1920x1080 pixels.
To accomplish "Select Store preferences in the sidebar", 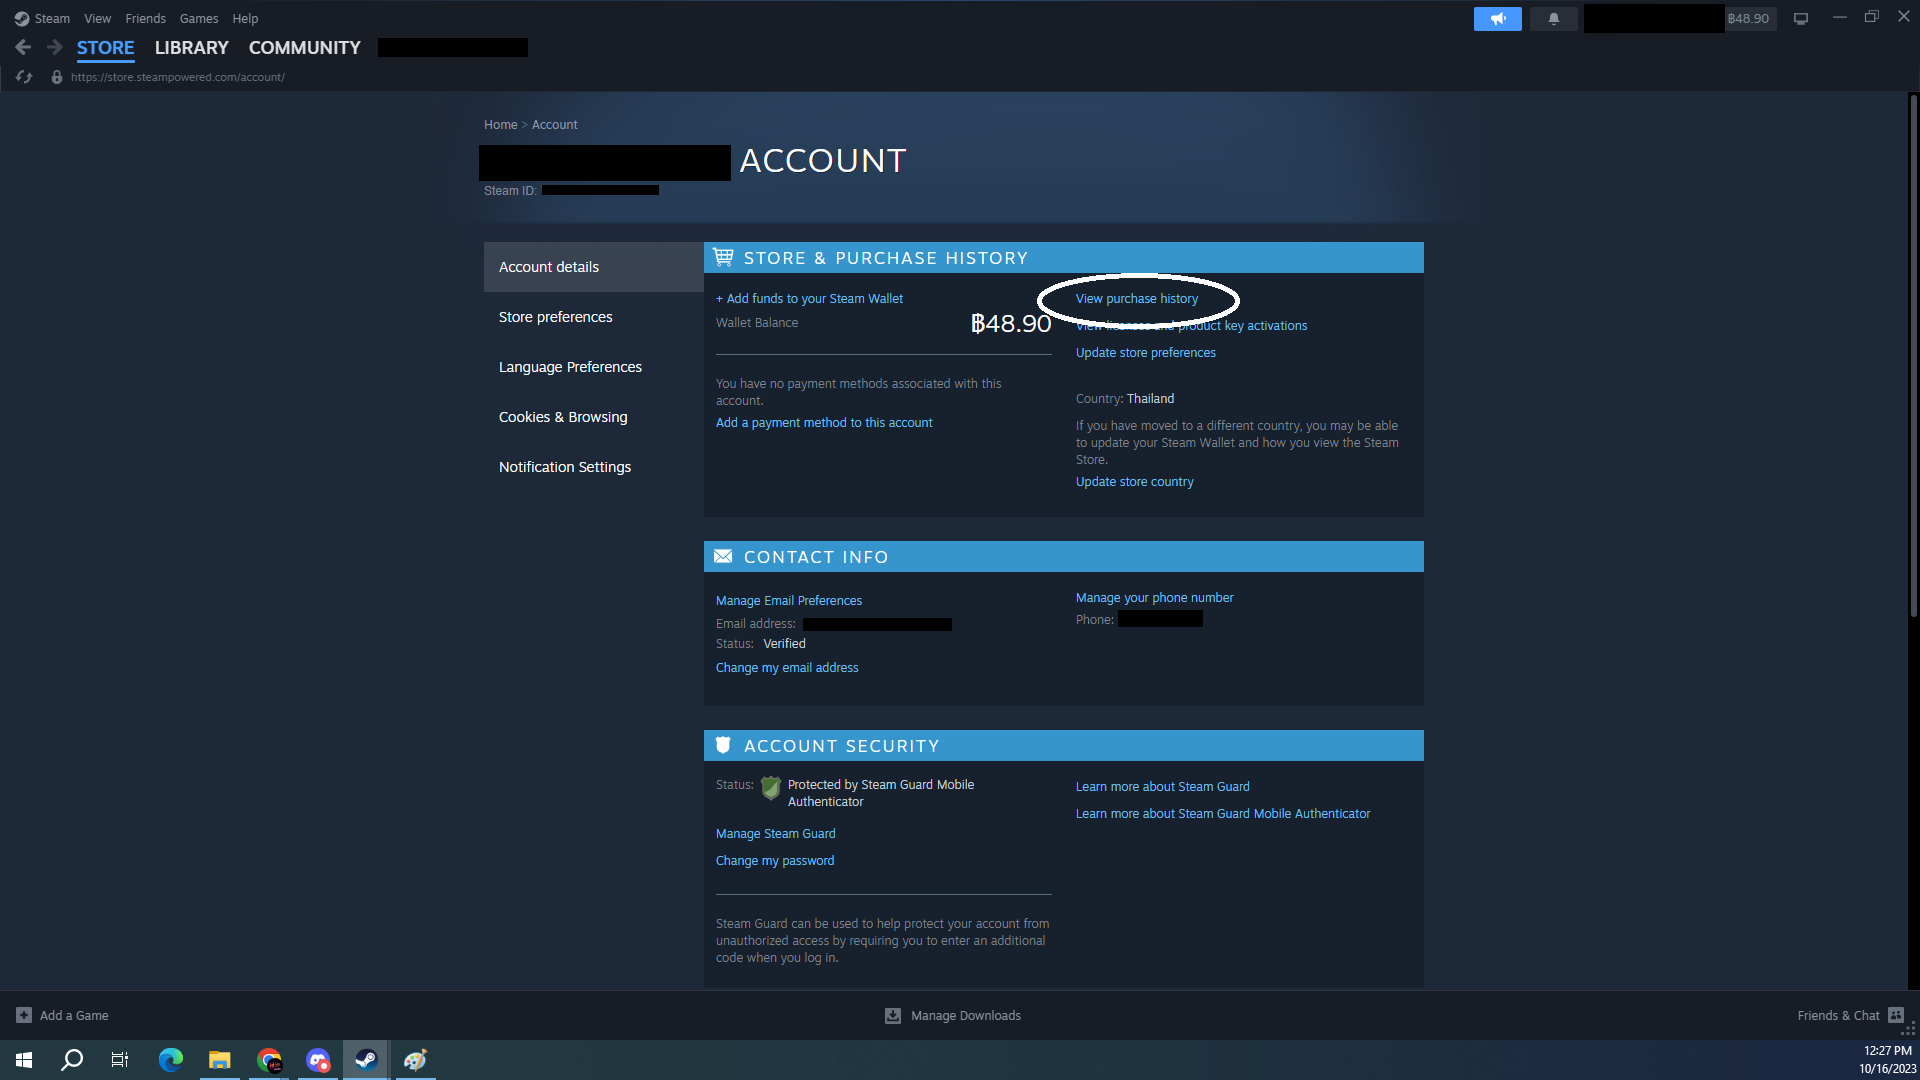I will (555, 317).
